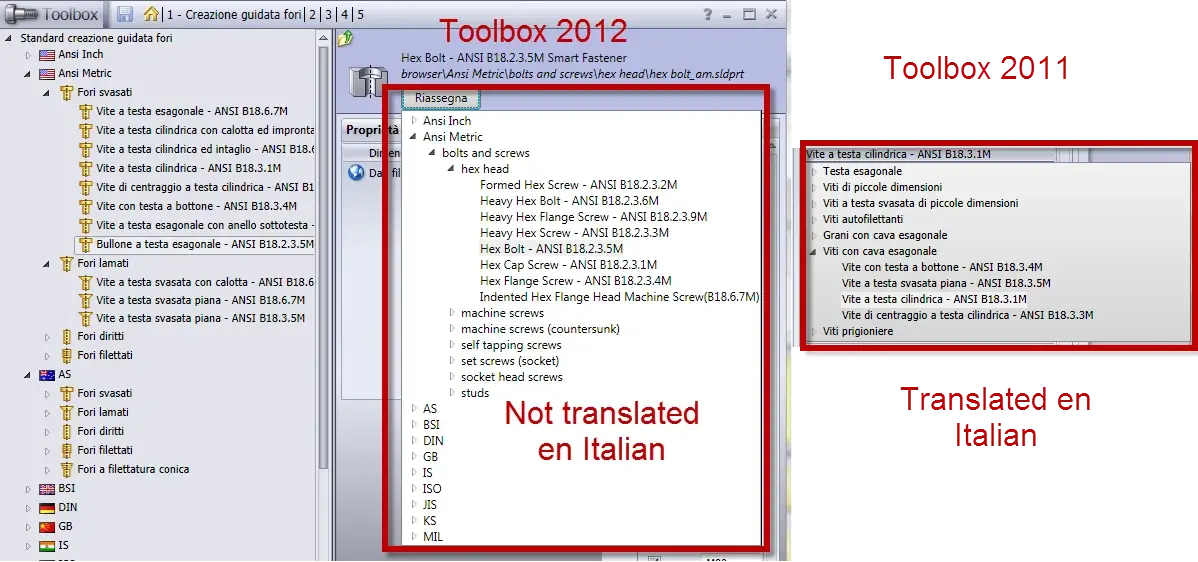The height and width of the screenshot is (562, 1198).
Task: Select socket head screws folder
Action: [x=511, y=377]
